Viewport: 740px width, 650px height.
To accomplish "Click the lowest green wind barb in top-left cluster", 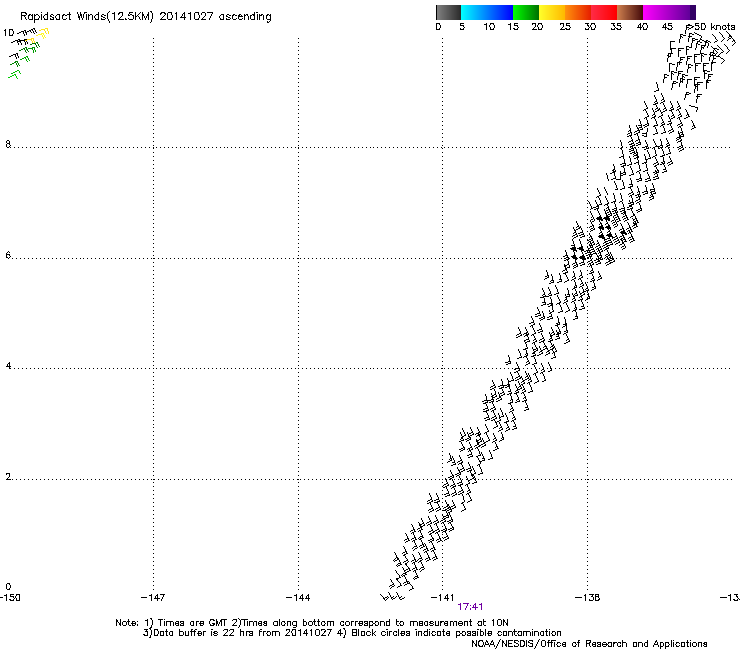I will (15, 74).
